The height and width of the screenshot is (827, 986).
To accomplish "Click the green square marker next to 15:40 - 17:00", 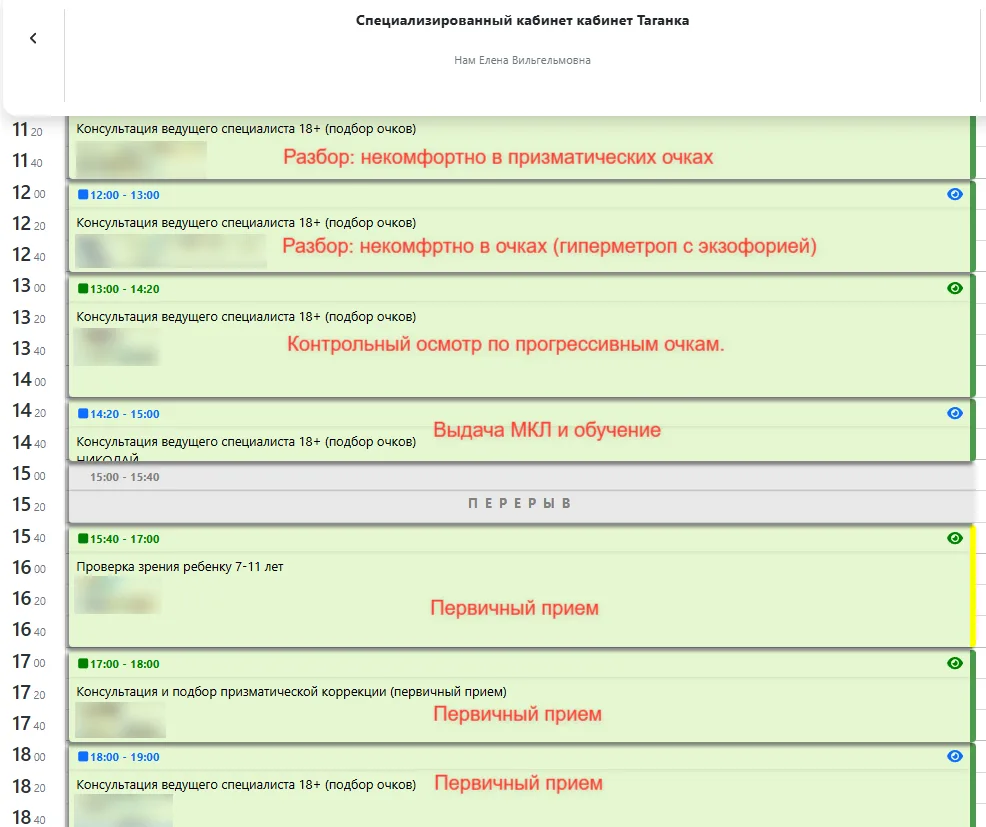I will tap(82, 538).
